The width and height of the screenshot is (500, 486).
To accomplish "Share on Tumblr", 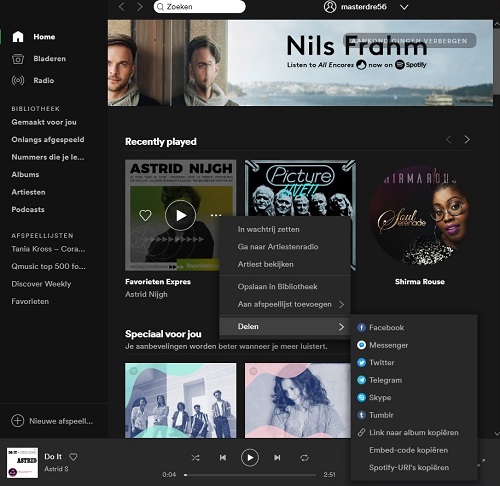I will pos(414,415).
